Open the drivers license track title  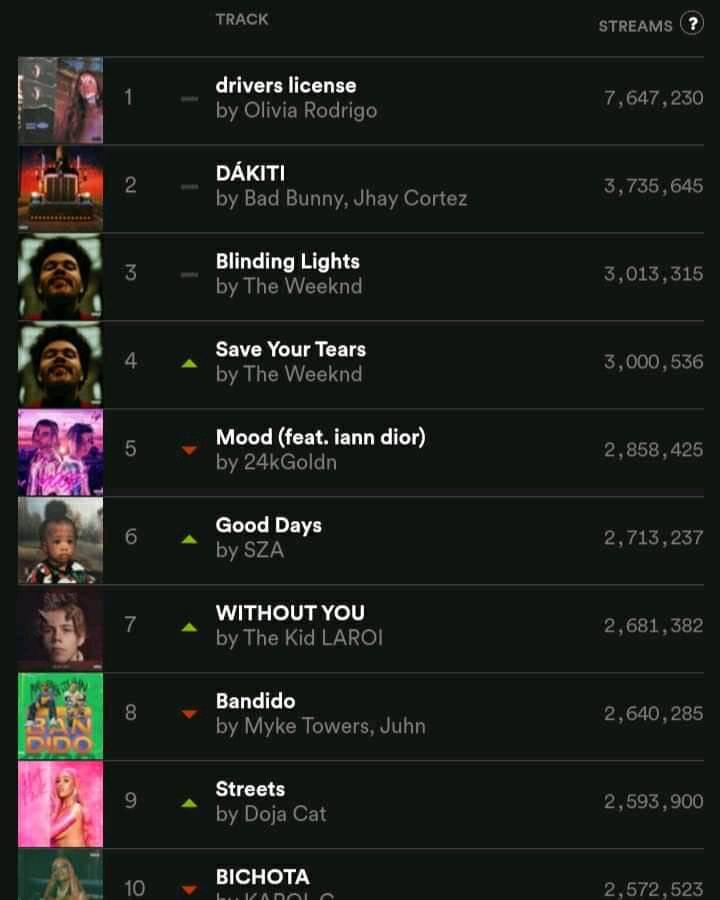pyautogui.click(x=286, y=86)
